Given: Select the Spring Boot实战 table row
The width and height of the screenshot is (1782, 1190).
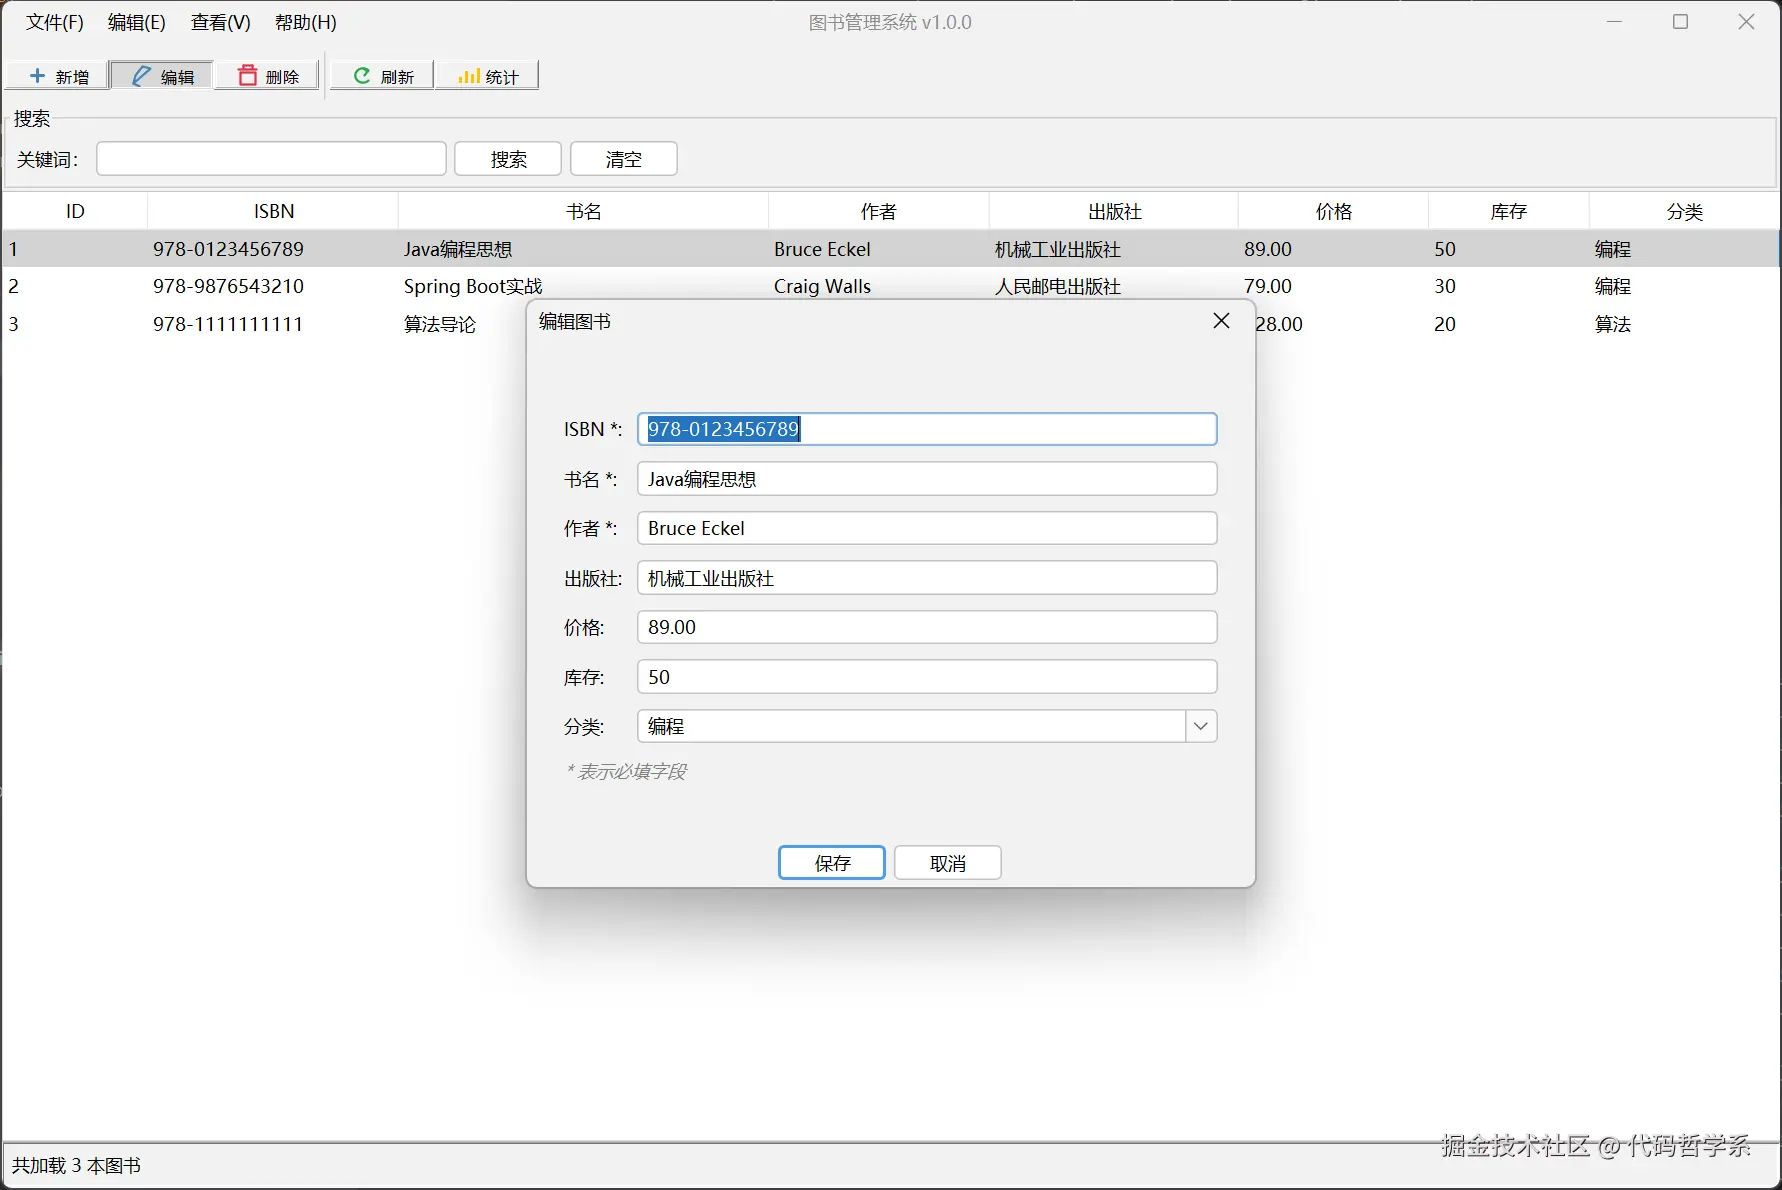Looking at the screenshot, I should coord(300,286).
